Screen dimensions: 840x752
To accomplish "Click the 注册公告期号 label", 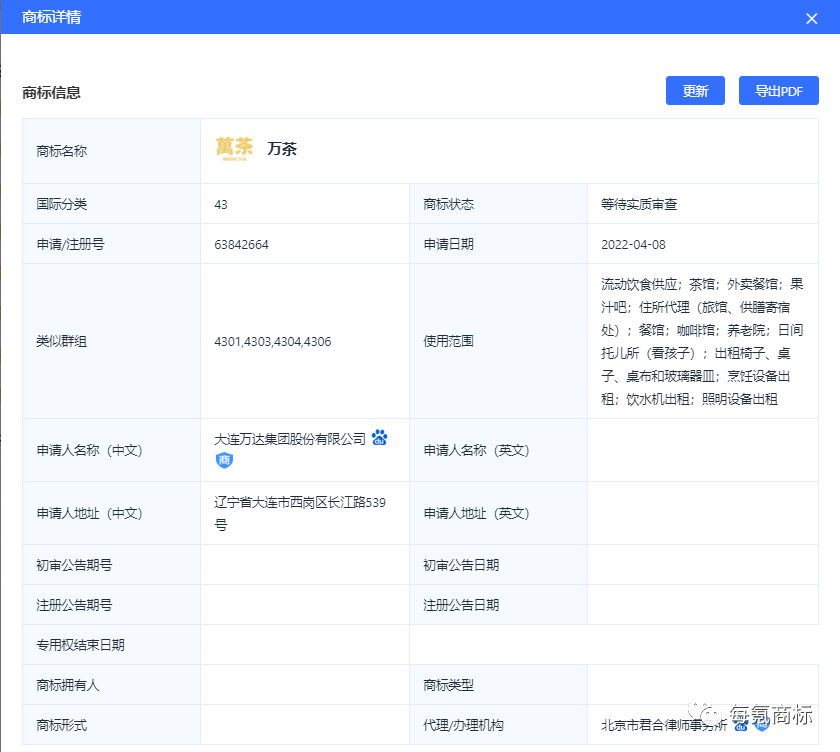I will coord(74,605).
